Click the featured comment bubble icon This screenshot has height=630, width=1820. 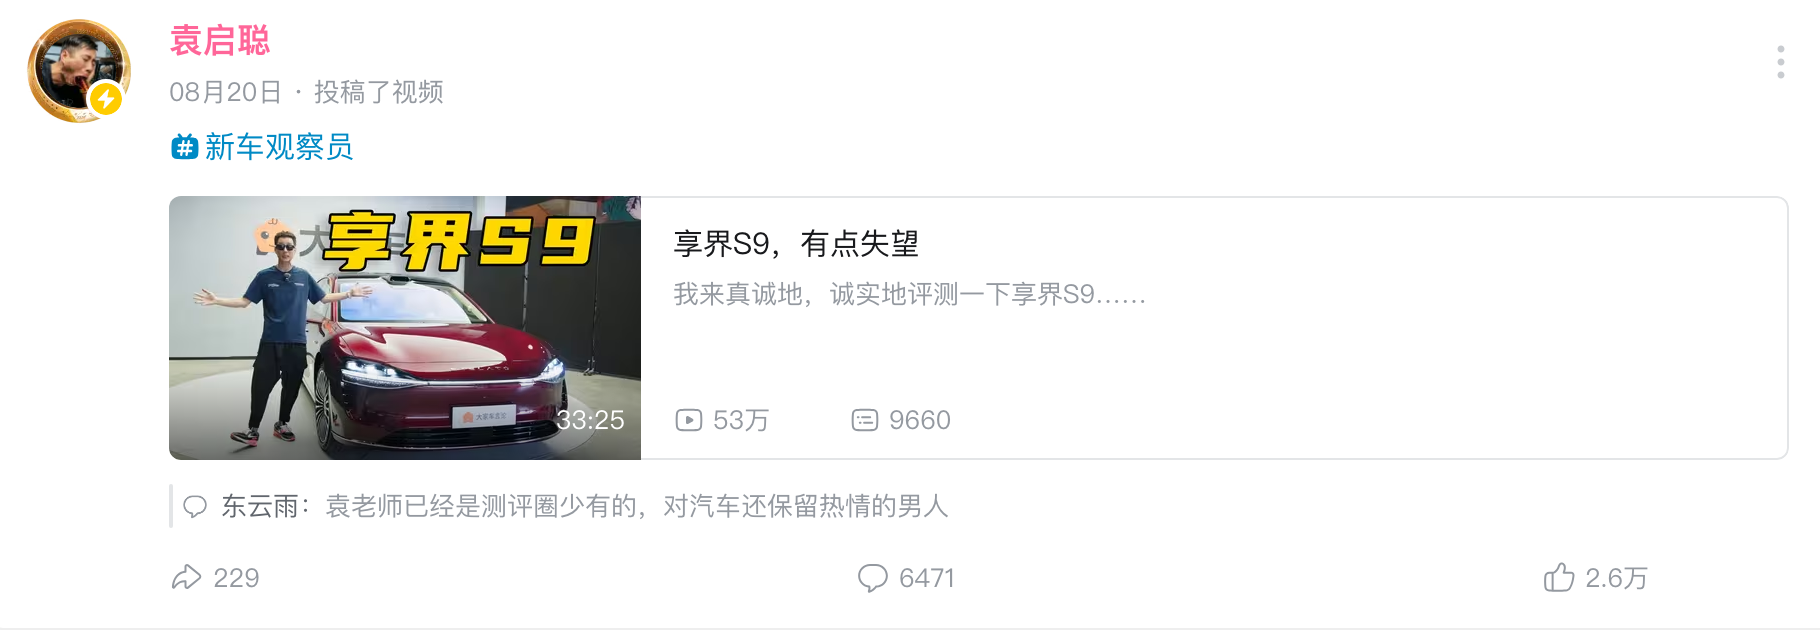coord(195,506)
